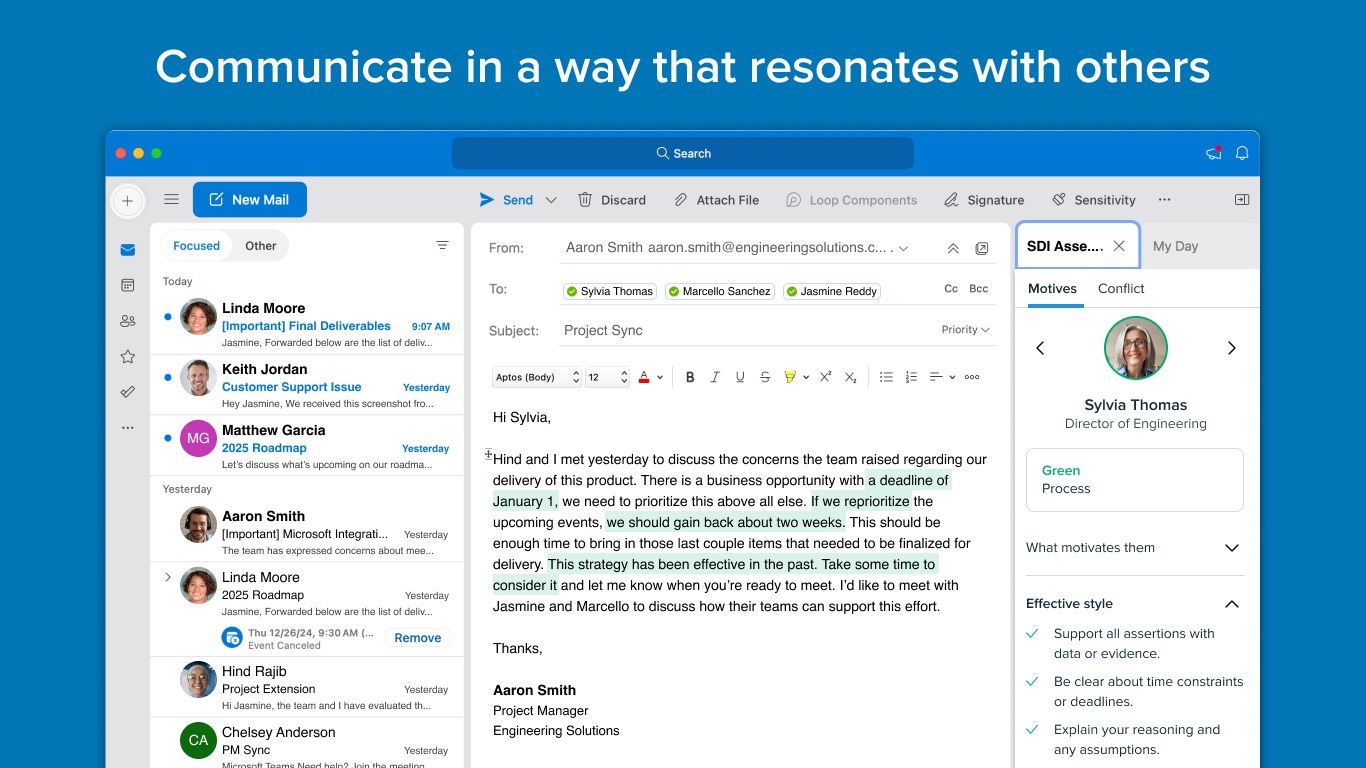Send the email
The width and height of the screenshot is (1366, 768).
click(506, 200)
